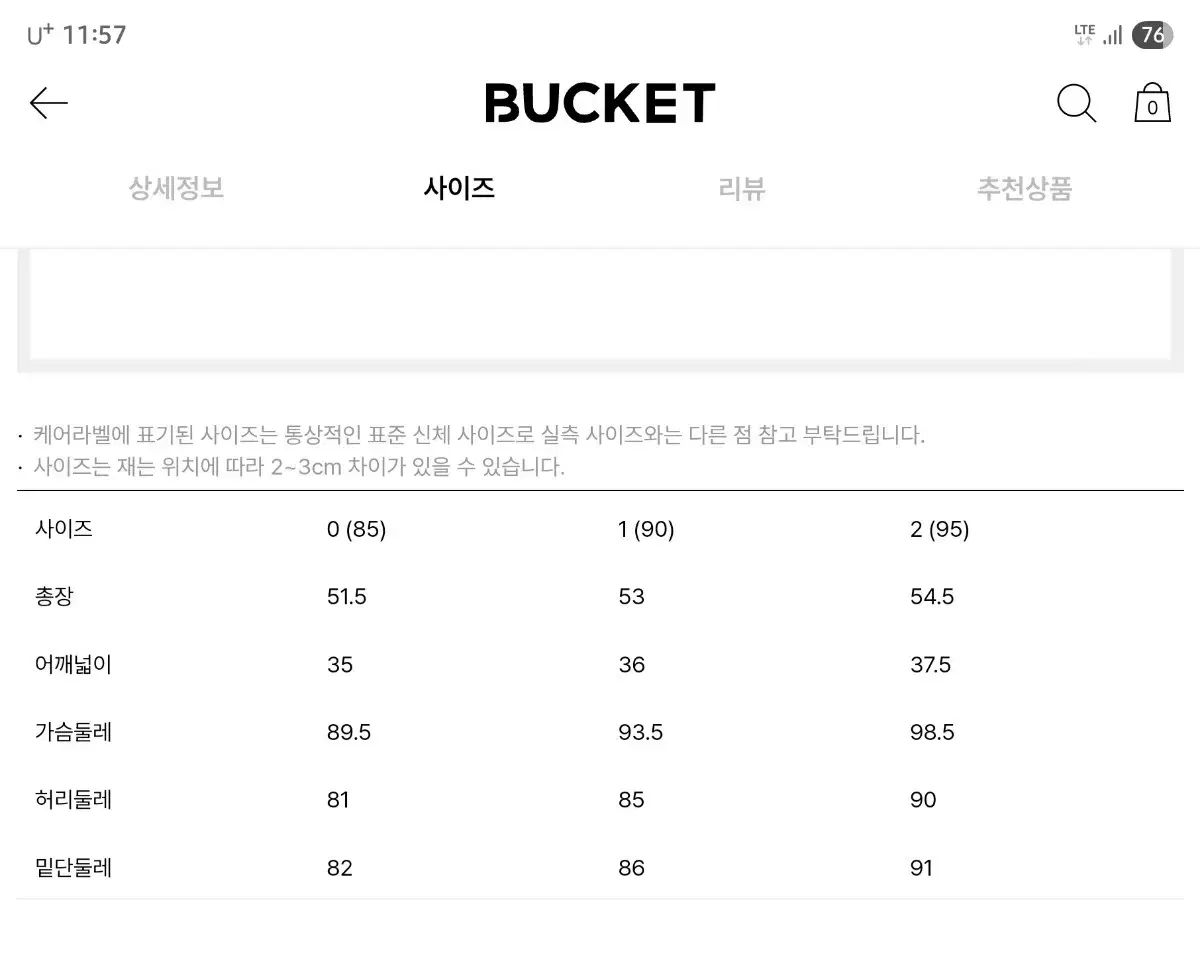The image size is (1200, 959).
Task: Open the search magnifier icon
Action: (x=1076, y=103)
